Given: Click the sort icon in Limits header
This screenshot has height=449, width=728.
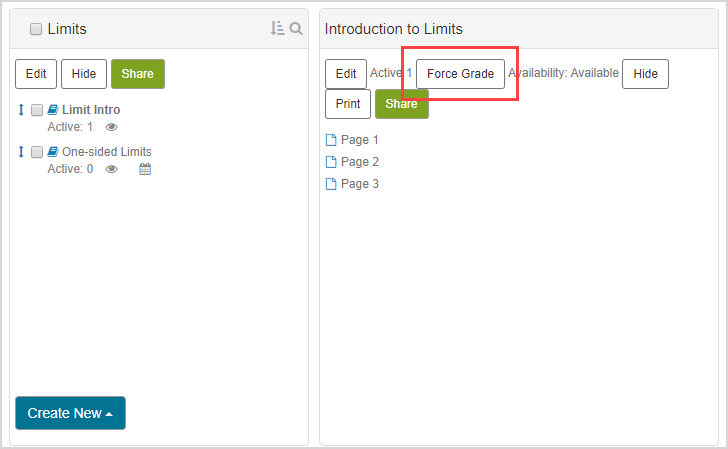Looking at the screenshot, I should tap(277, 29).
